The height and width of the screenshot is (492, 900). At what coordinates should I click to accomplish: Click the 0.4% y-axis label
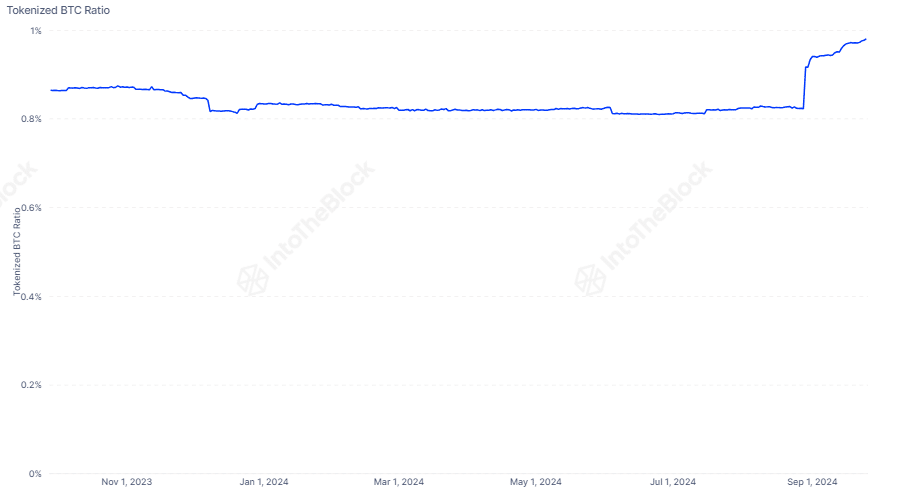pyautogui.click(x=32, y=296)
